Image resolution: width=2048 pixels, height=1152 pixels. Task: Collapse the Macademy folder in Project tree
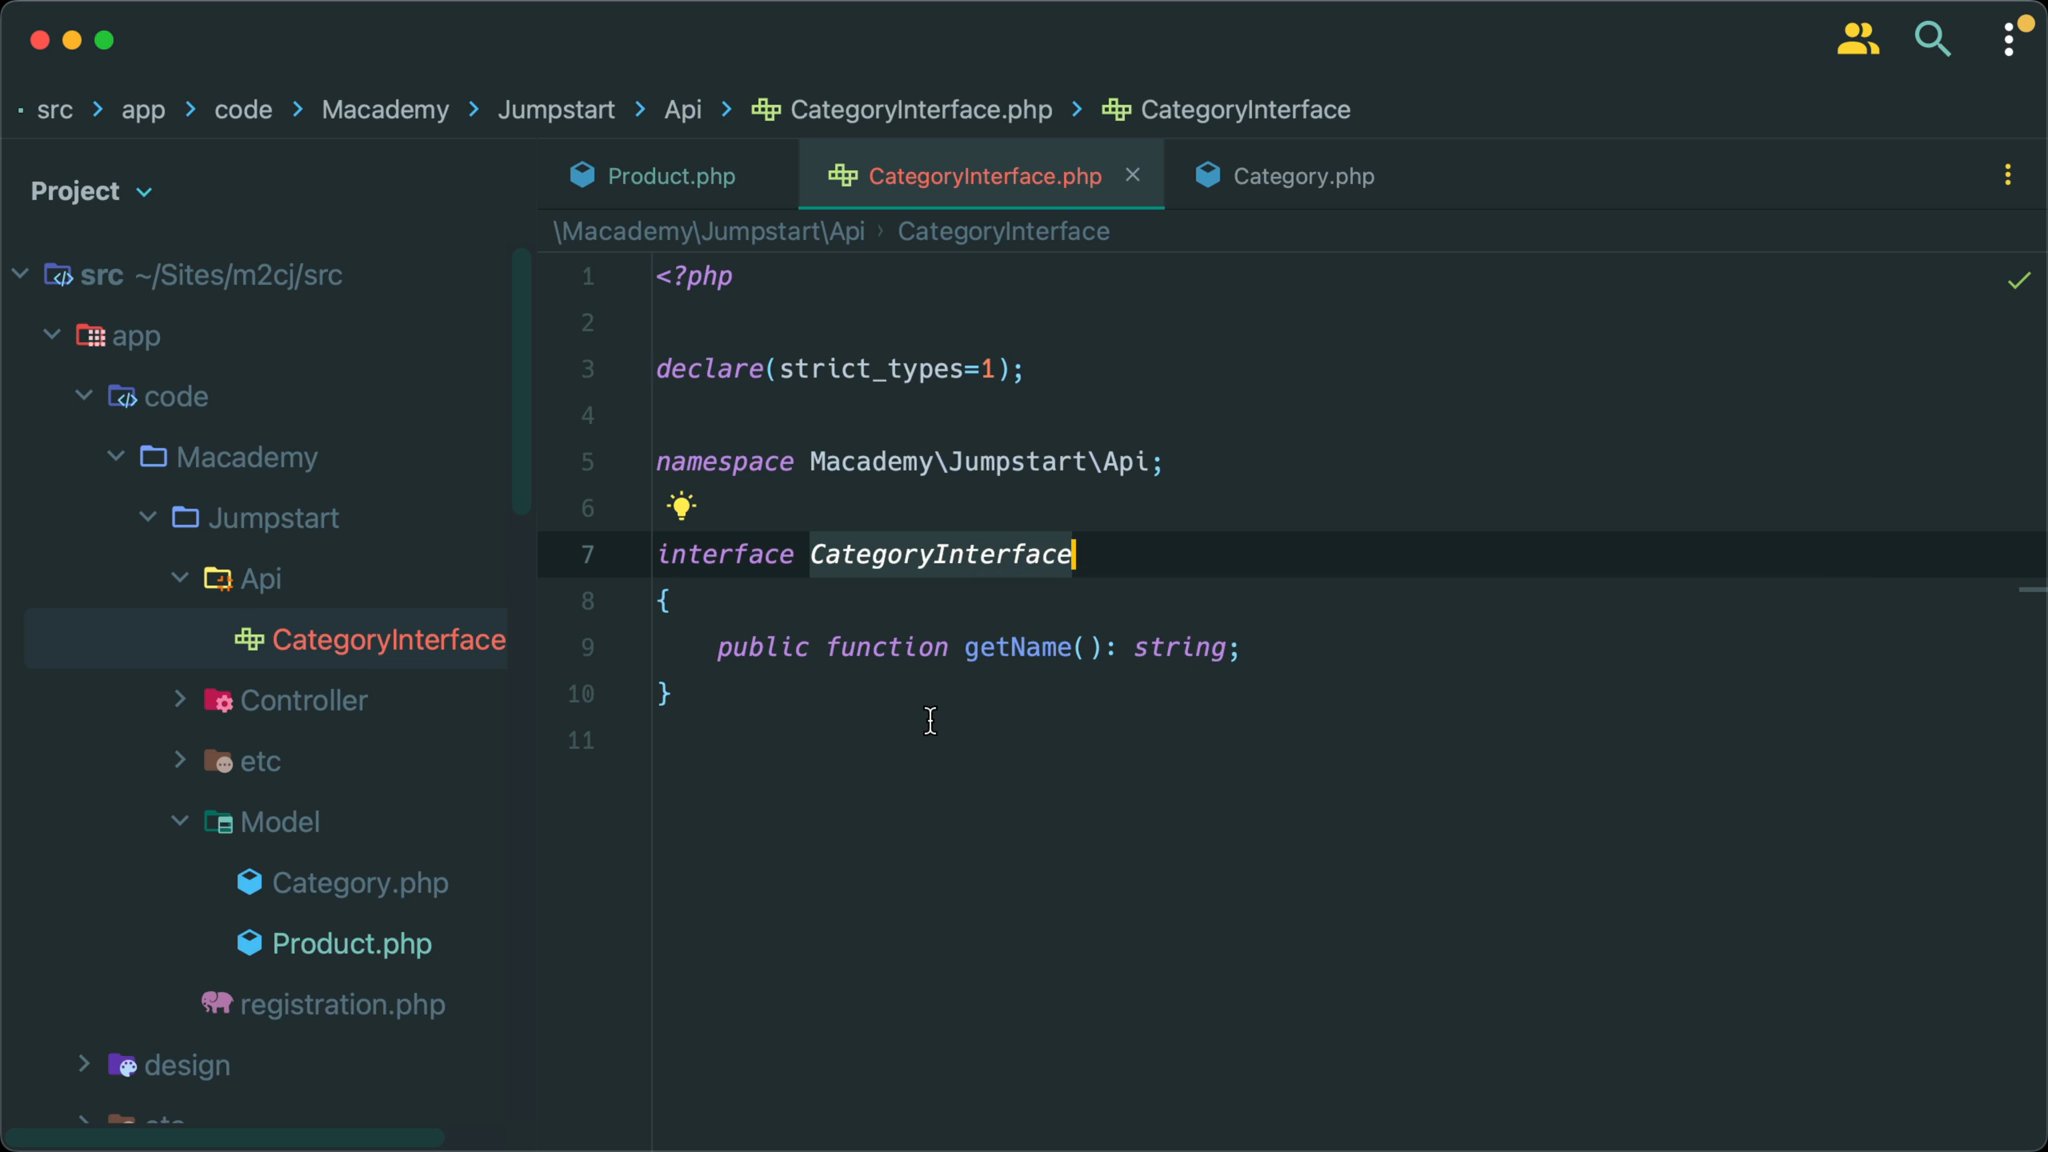tap(114, 456)
